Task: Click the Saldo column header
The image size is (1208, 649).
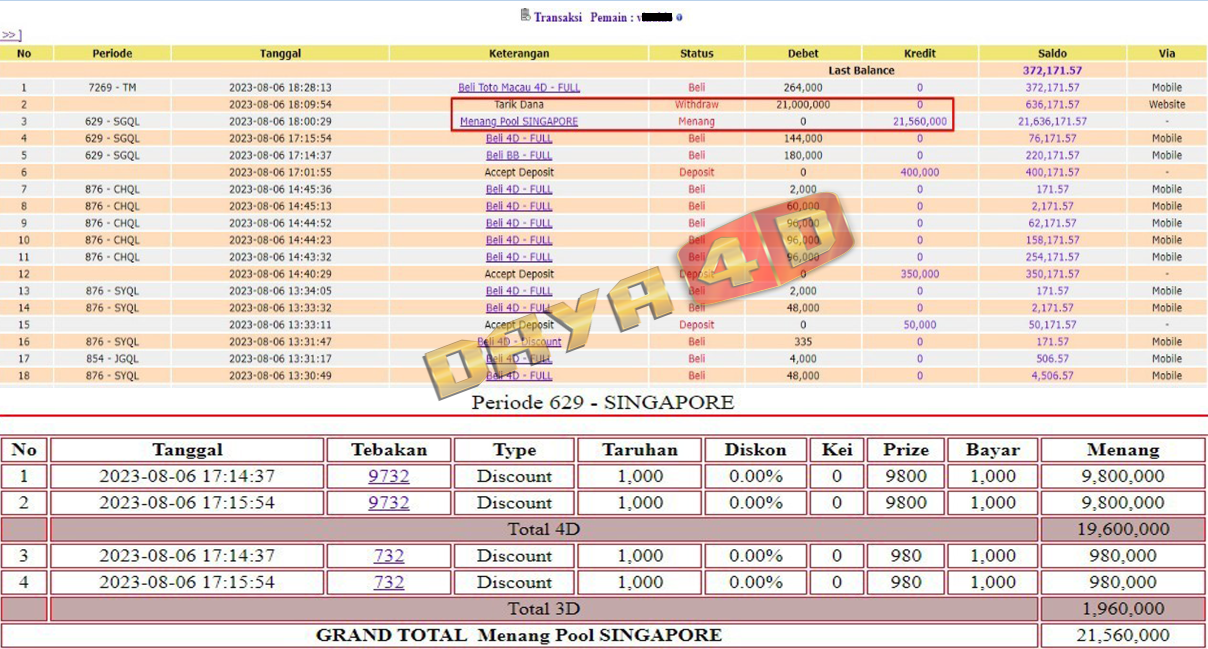Action: pos(1052,54)
